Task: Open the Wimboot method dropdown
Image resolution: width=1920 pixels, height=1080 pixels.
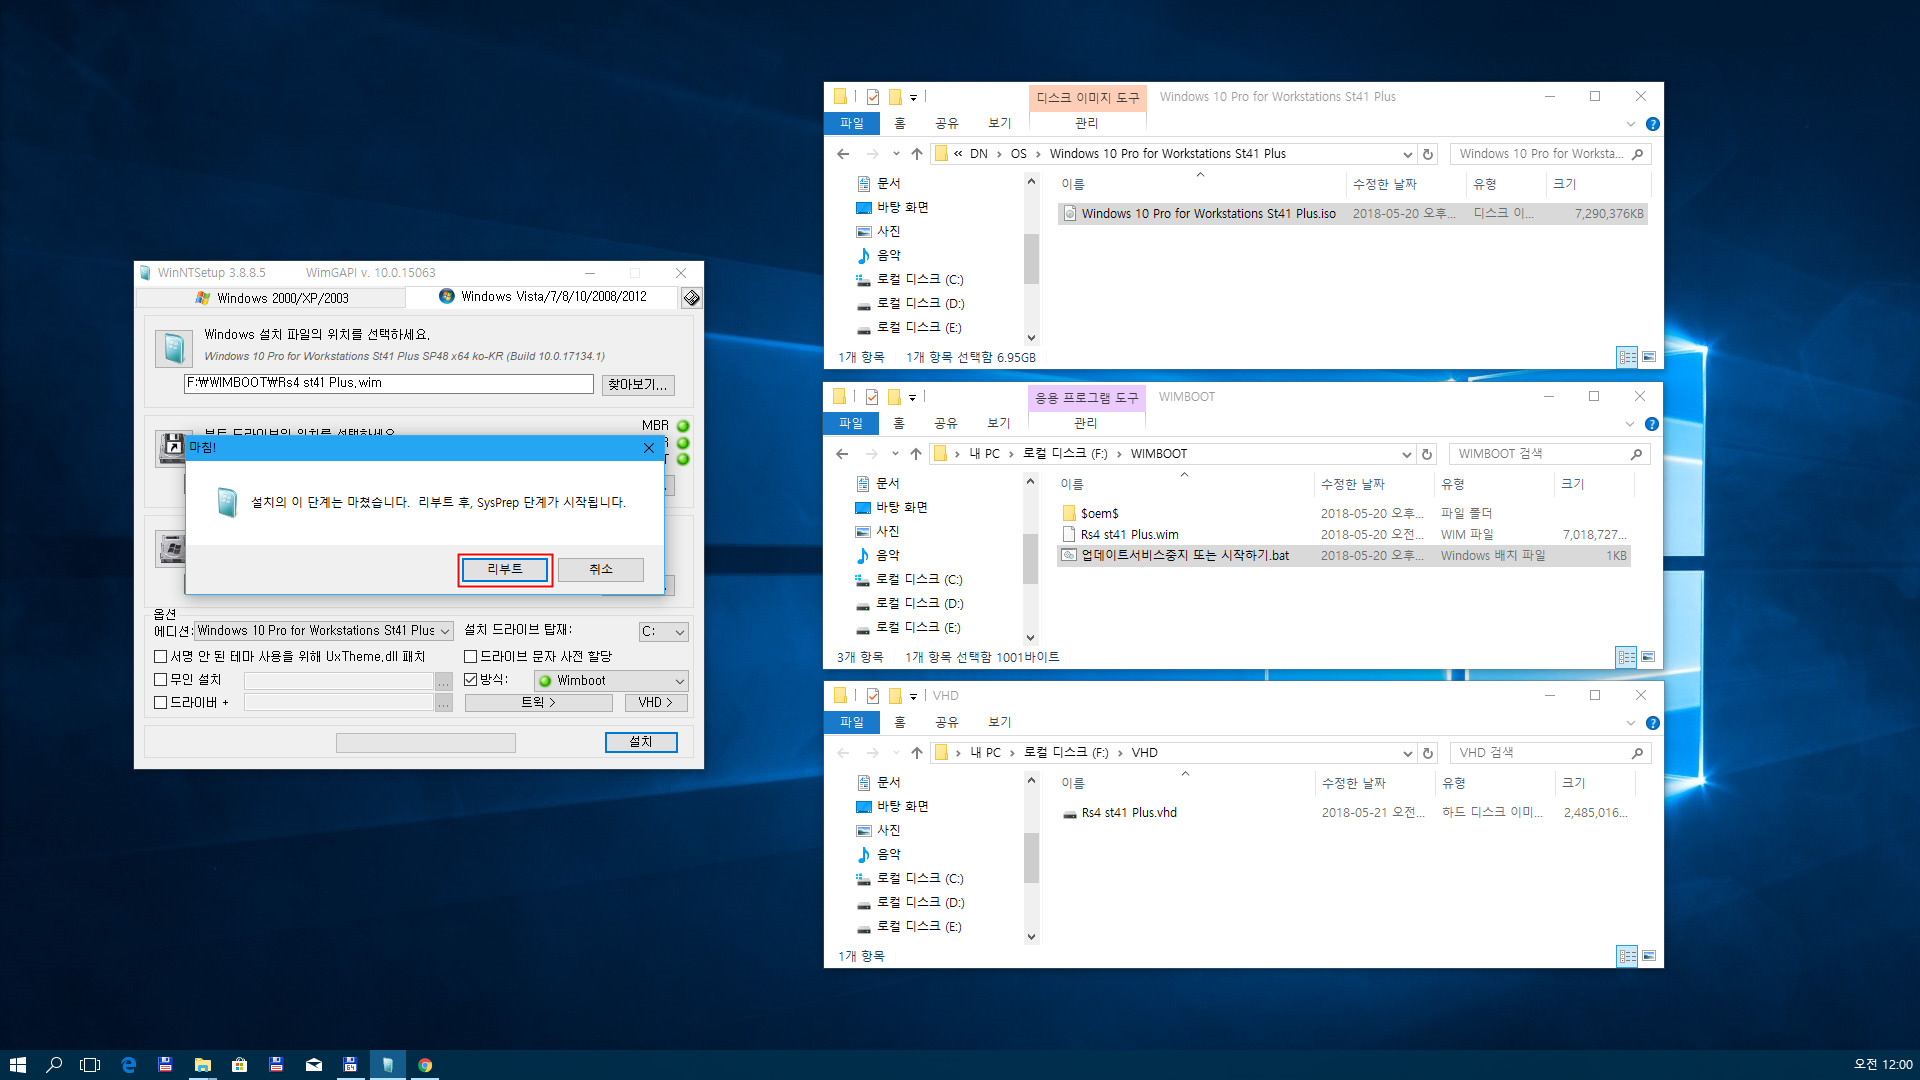Action: (x=611, y=681)
